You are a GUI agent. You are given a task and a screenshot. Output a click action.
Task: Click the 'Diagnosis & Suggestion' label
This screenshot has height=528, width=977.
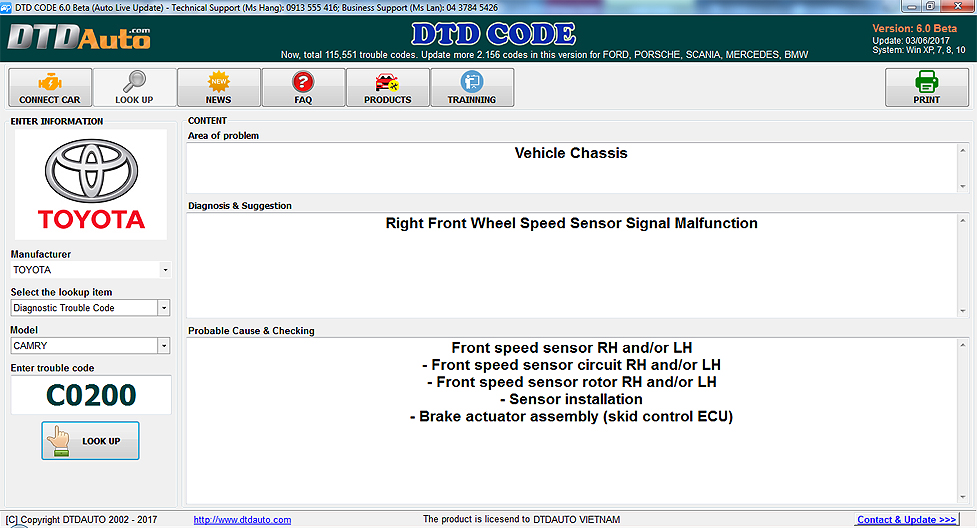240,206
